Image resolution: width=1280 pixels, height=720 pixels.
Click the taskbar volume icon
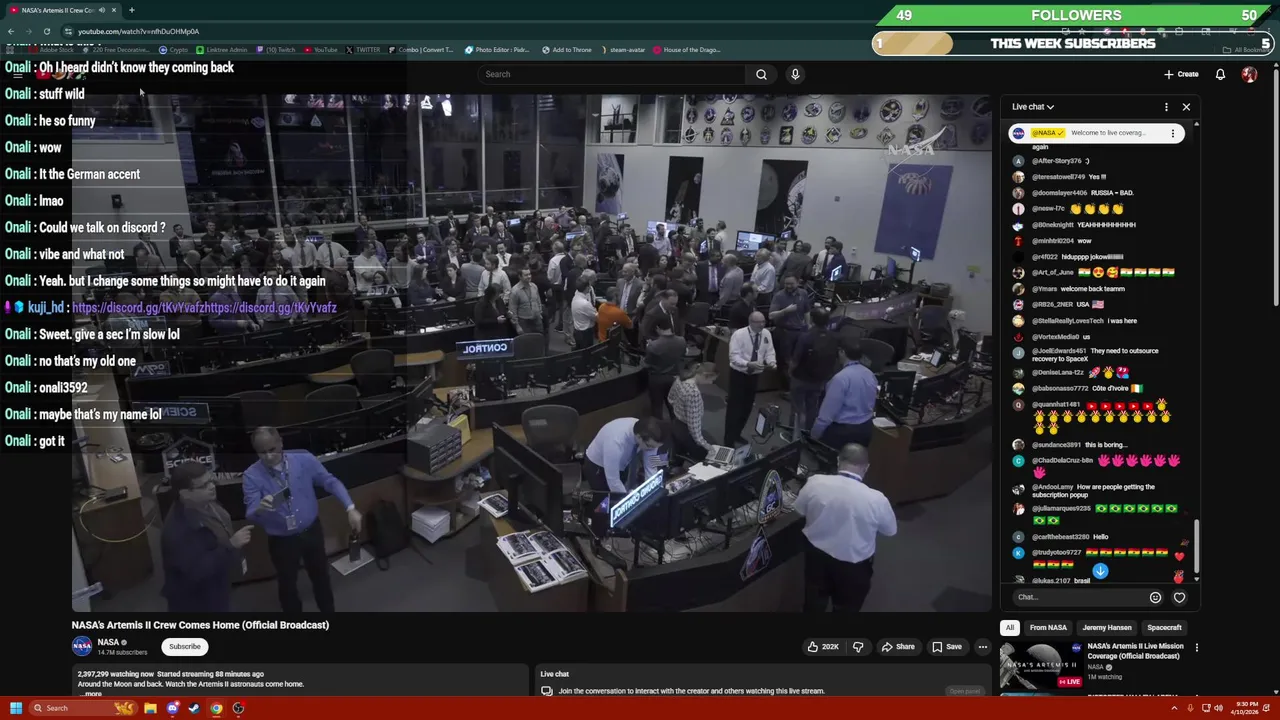pyautogui.click(x=1217, y=708)
